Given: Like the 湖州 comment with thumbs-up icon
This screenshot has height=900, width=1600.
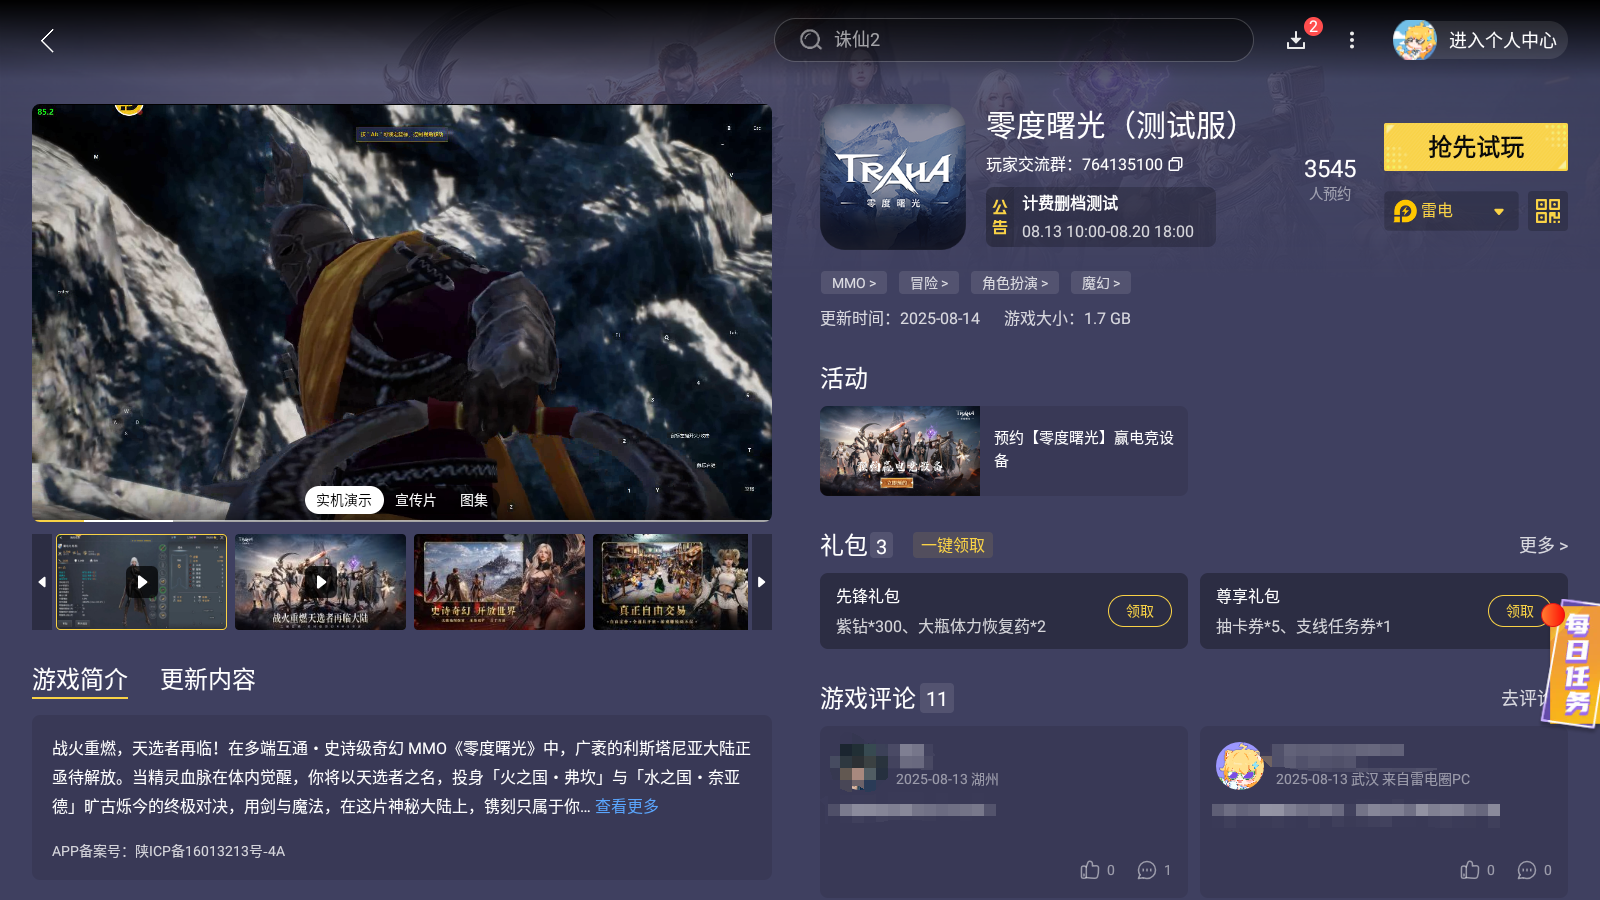Looking at the screenshot, I should 1092,870.
